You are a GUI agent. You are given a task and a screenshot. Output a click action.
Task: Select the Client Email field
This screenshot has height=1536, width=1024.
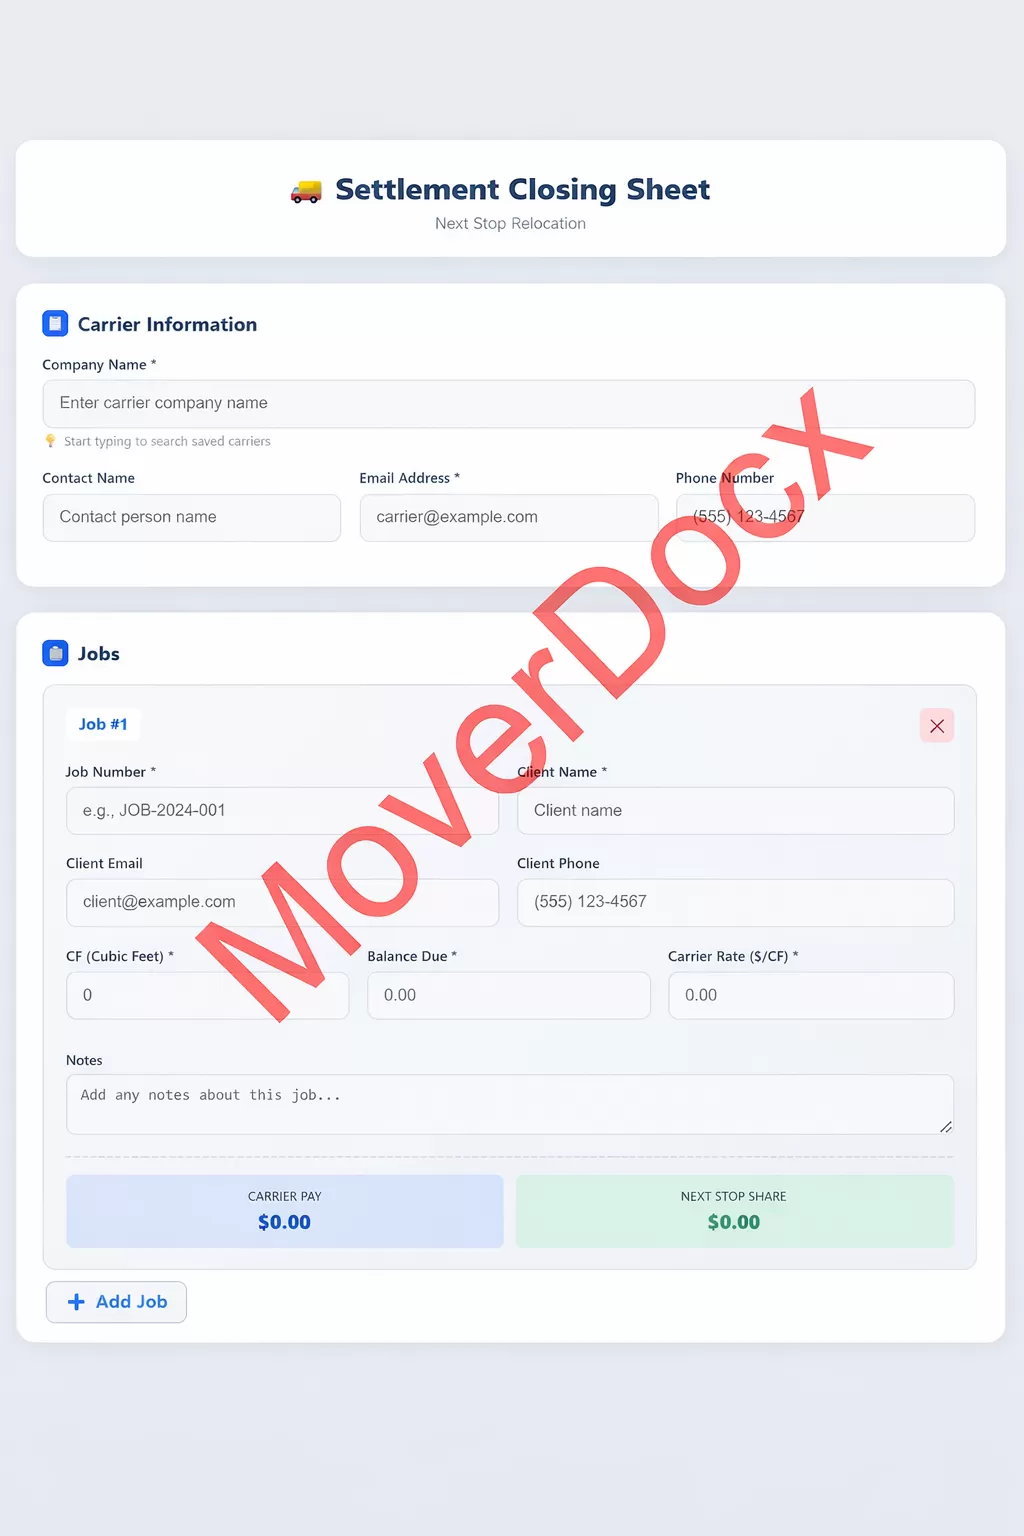(282, 903)
